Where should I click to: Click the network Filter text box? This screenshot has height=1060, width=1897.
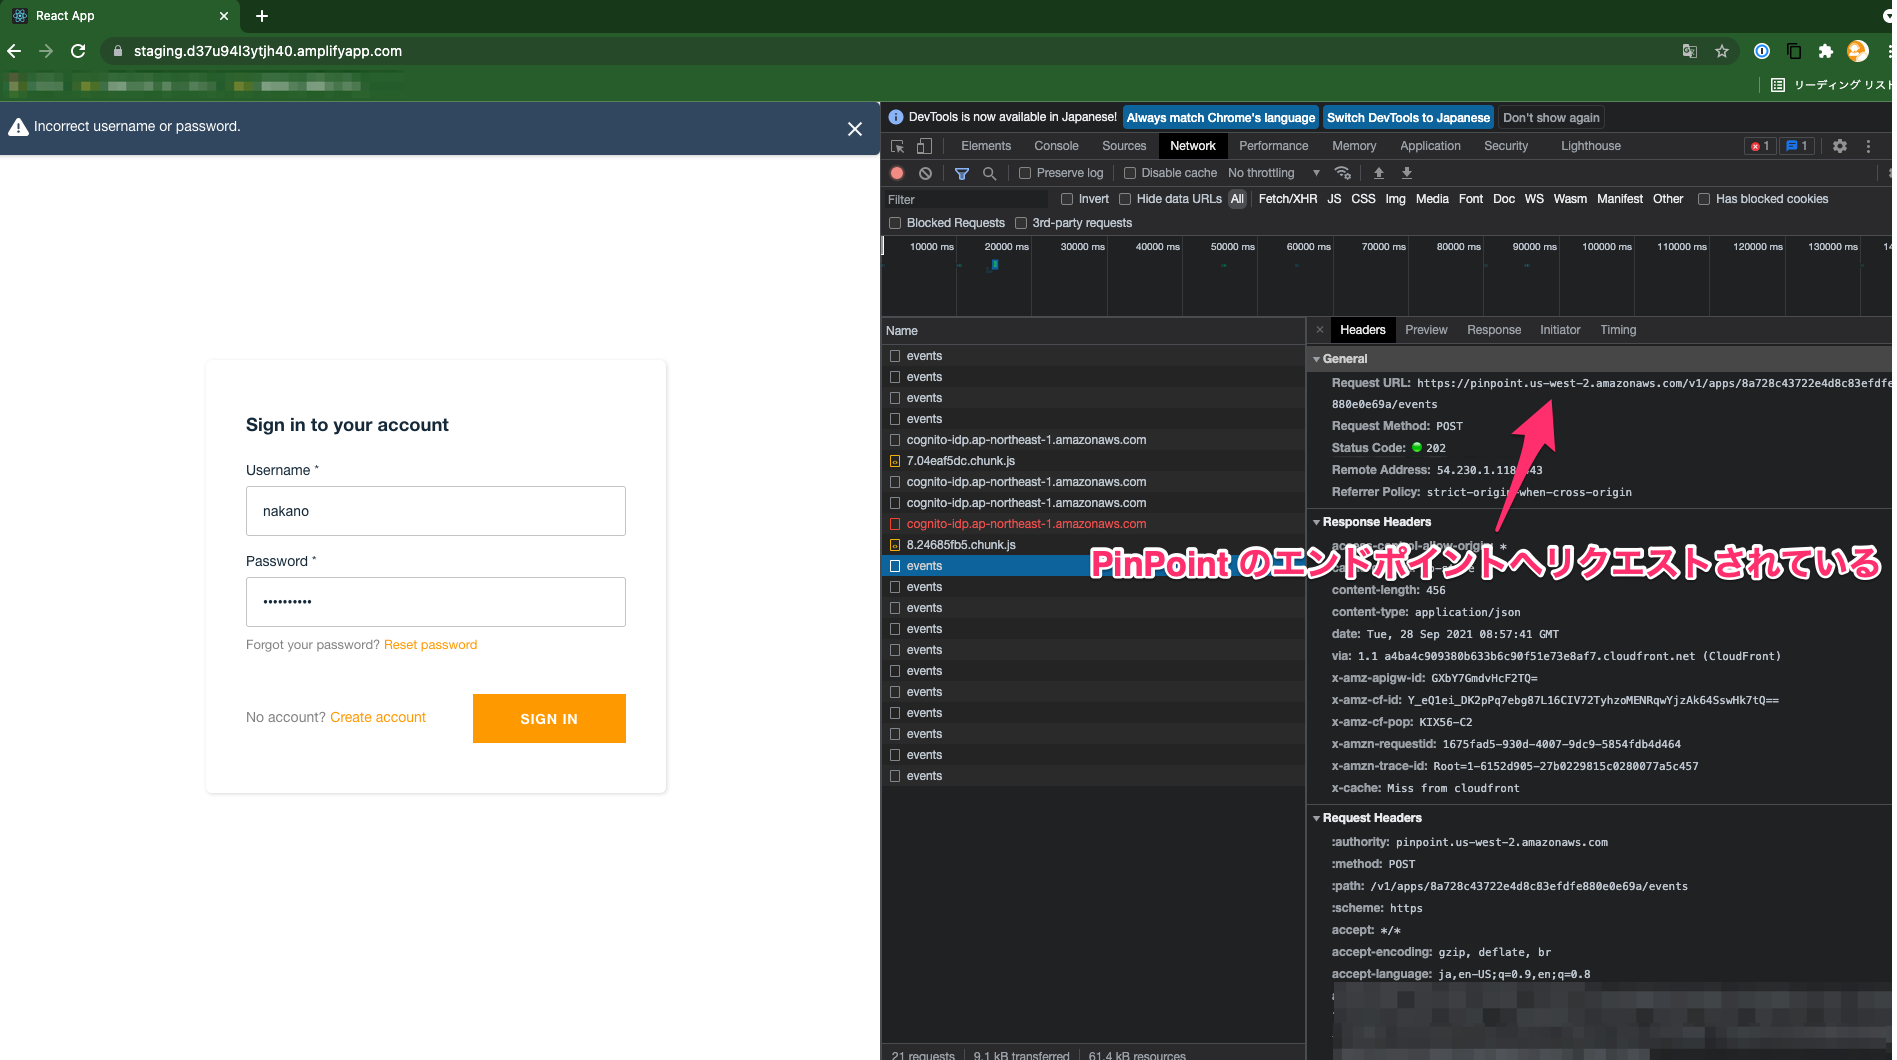tap(966, 200)
